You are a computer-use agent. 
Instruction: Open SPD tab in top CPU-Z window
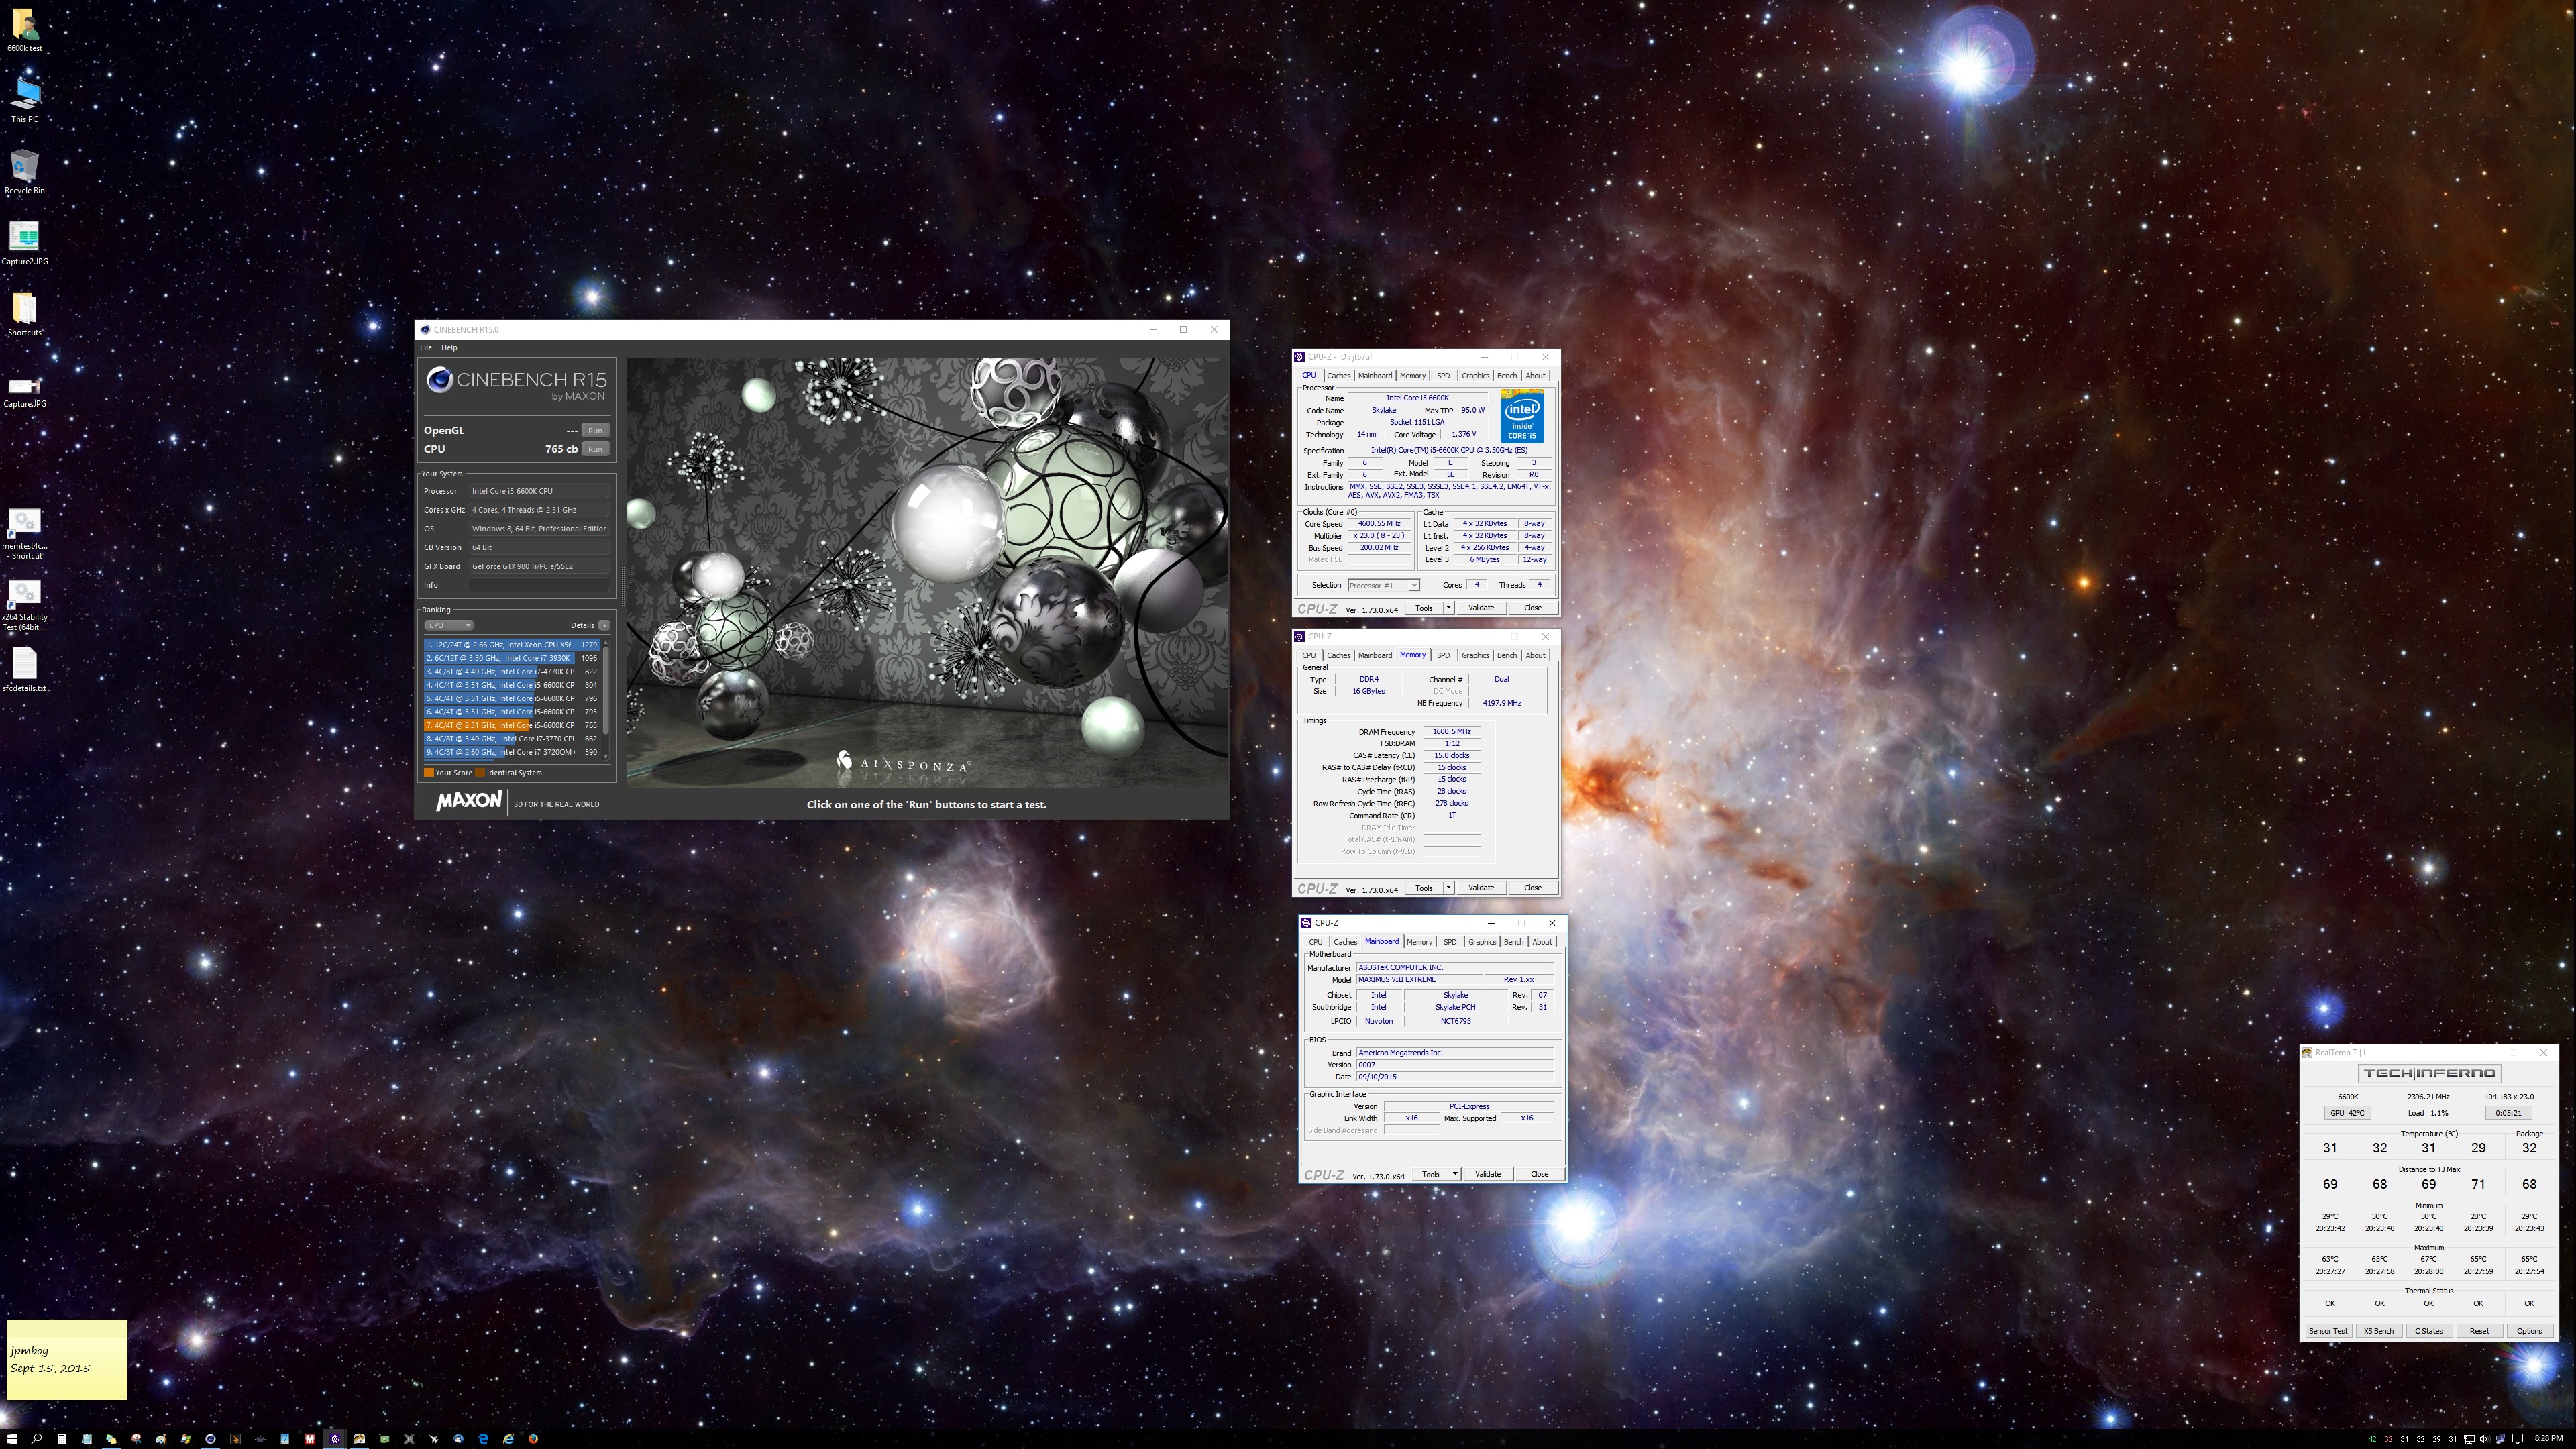(1443, 376)
